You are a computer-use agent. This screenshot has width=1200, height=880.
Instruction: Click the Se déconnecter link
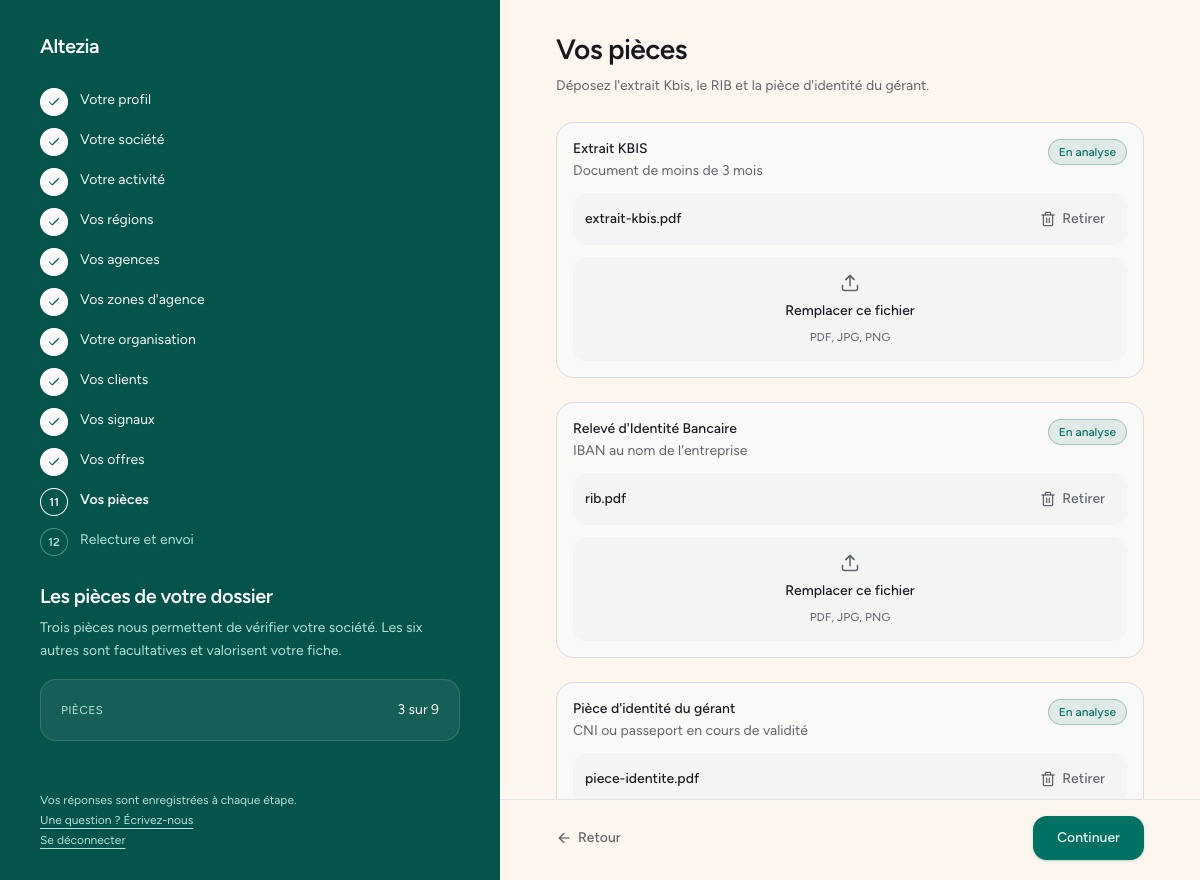coord(83,840)
